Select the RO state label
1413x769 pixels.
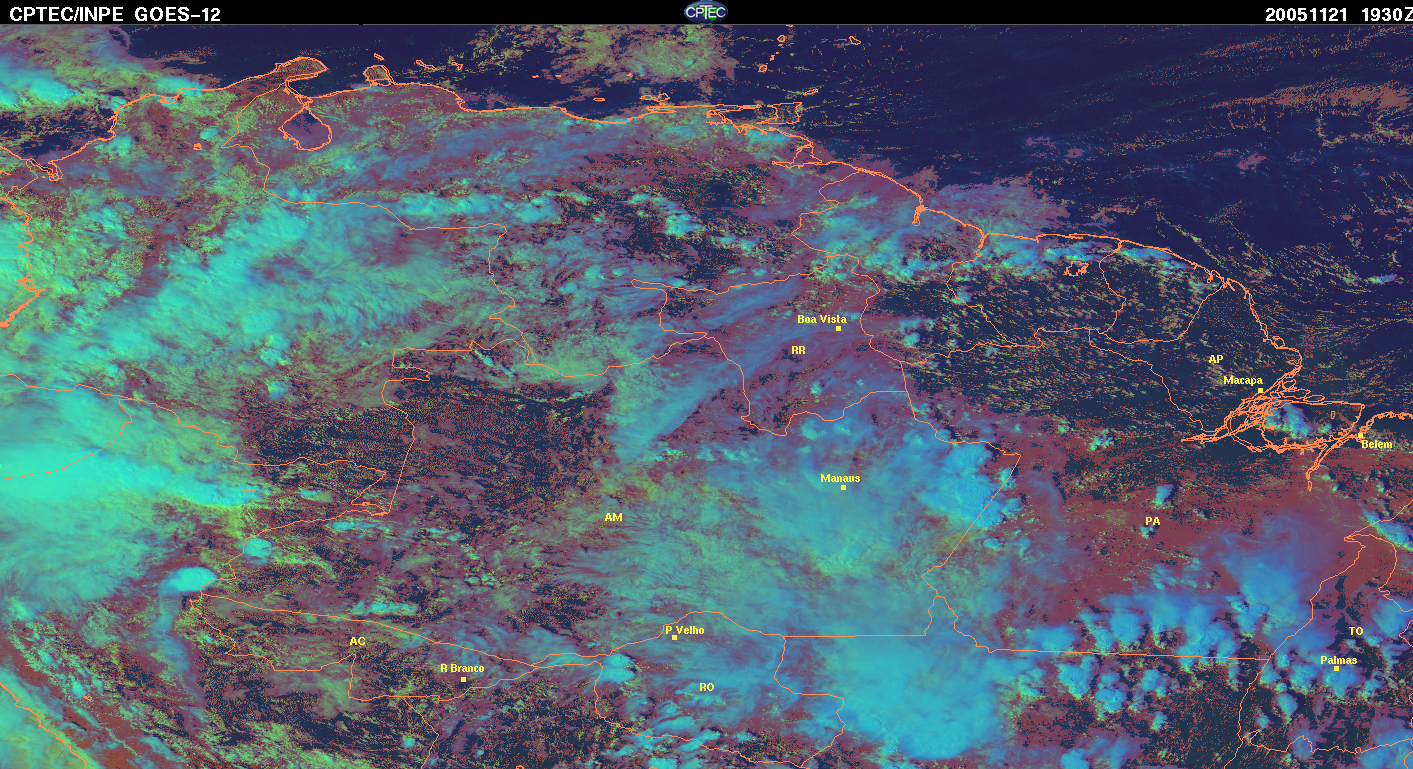click(x=706, y=687)
